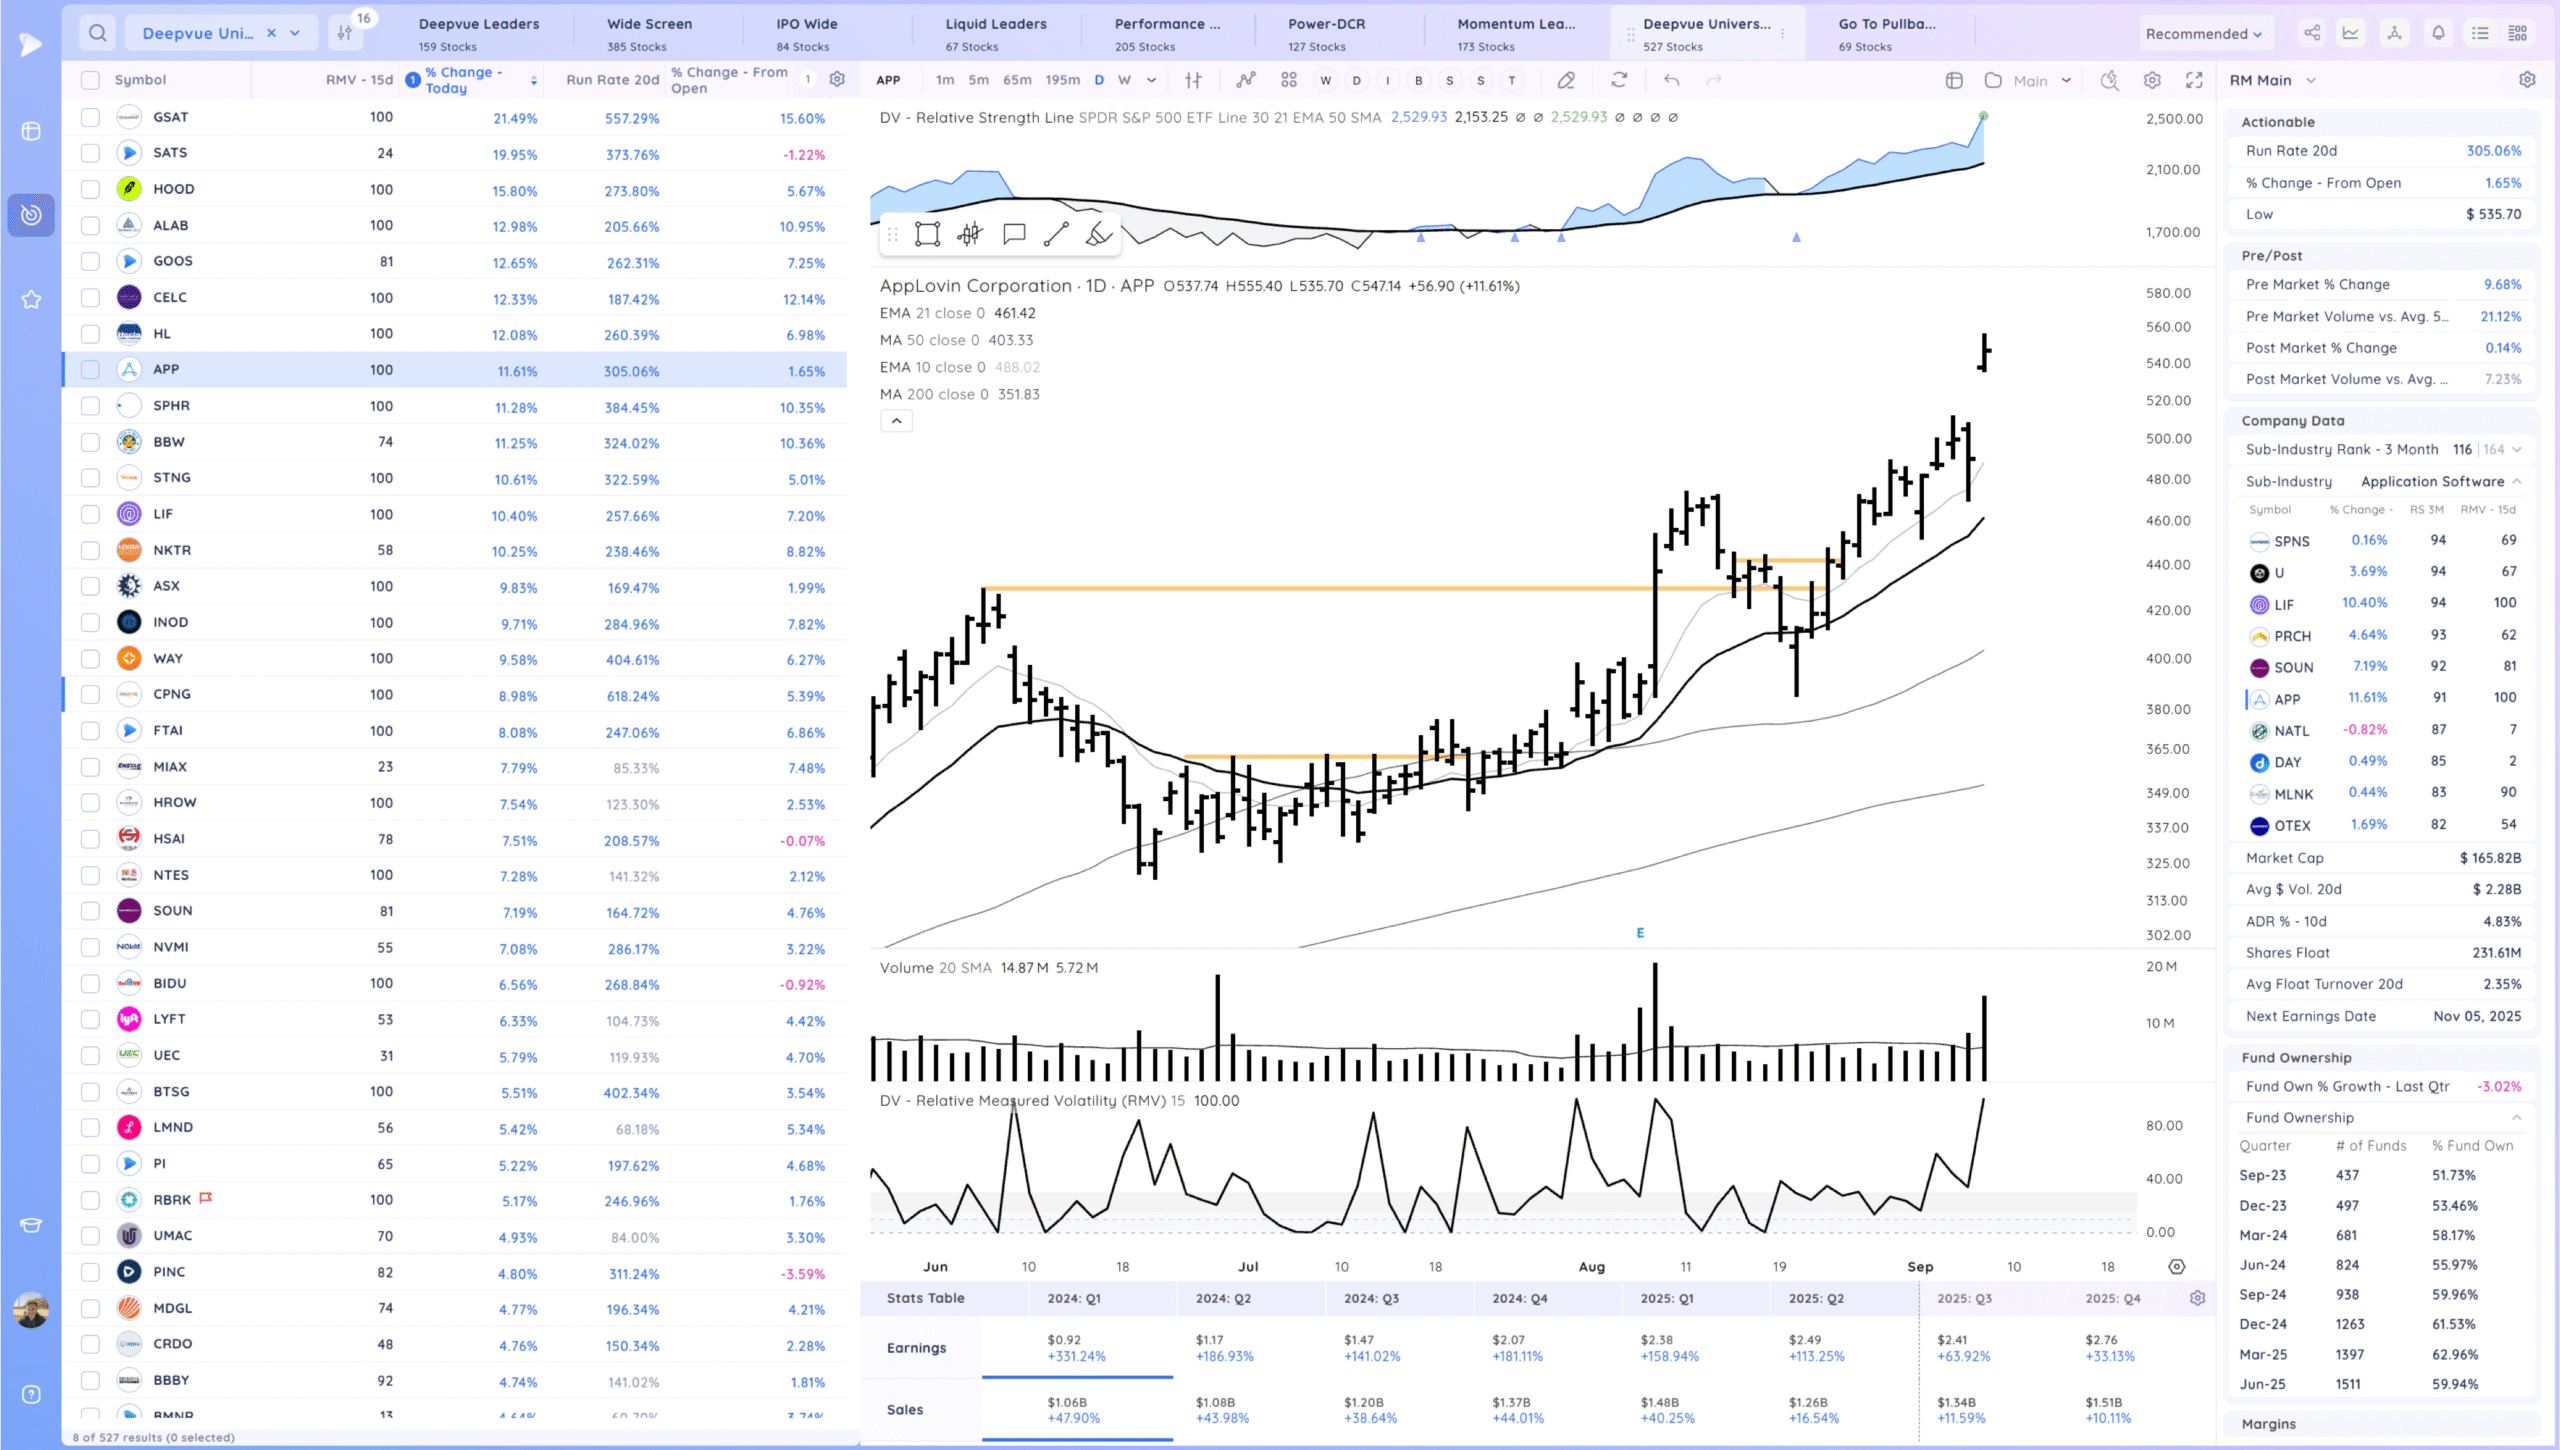Open chart settings gear icon
The width and height of the screenshot is (2560, 1450).
pos(2152,80)
